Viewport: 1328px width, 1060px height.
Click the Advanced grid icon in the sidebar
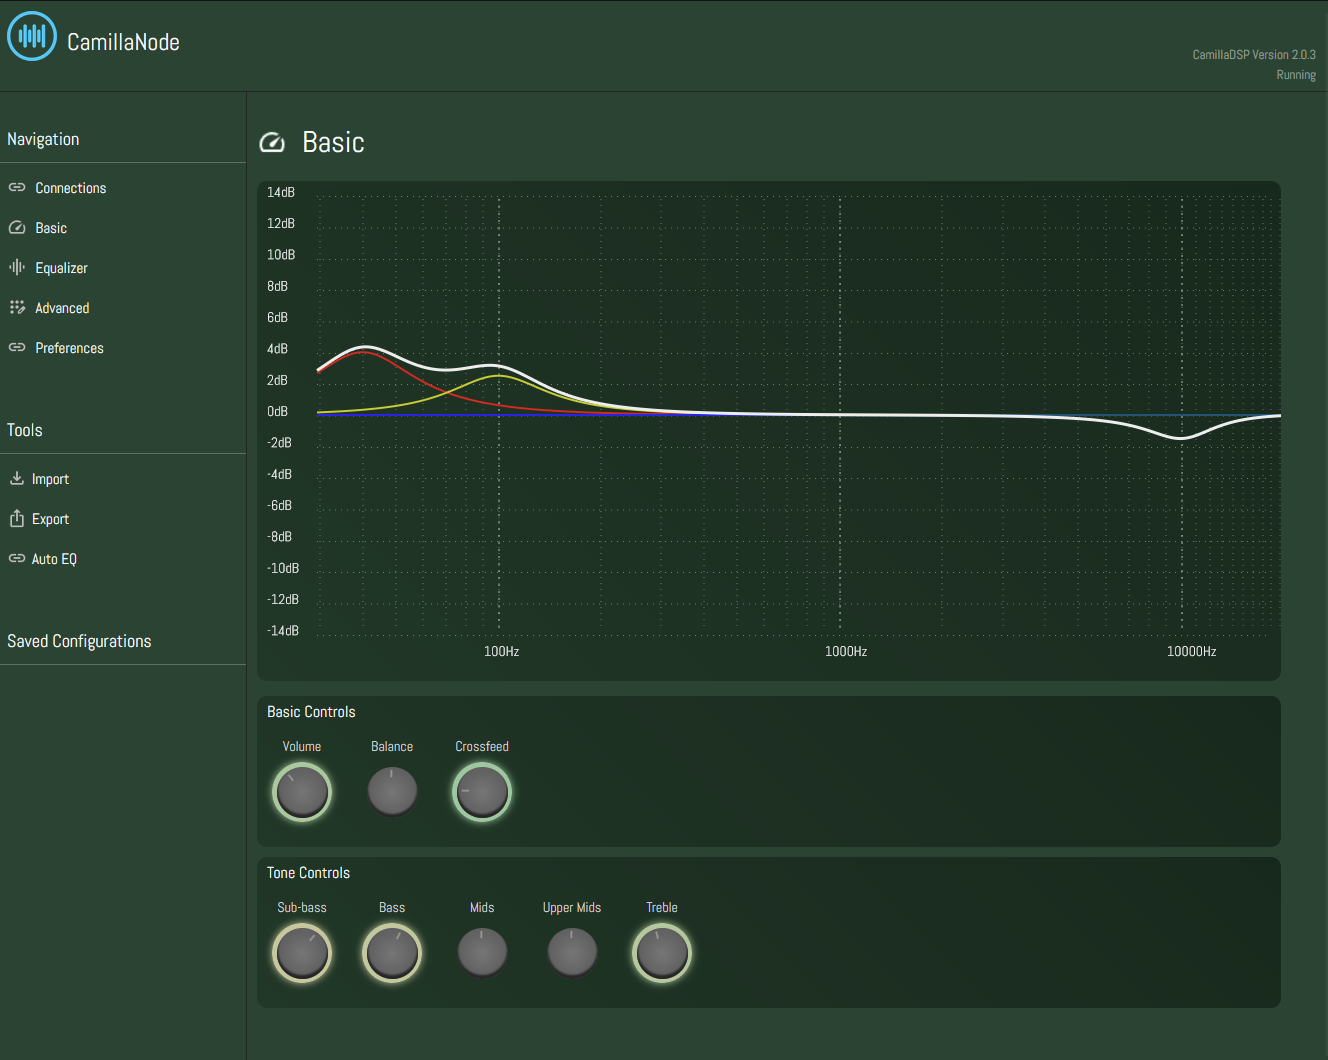click(17, 308)
